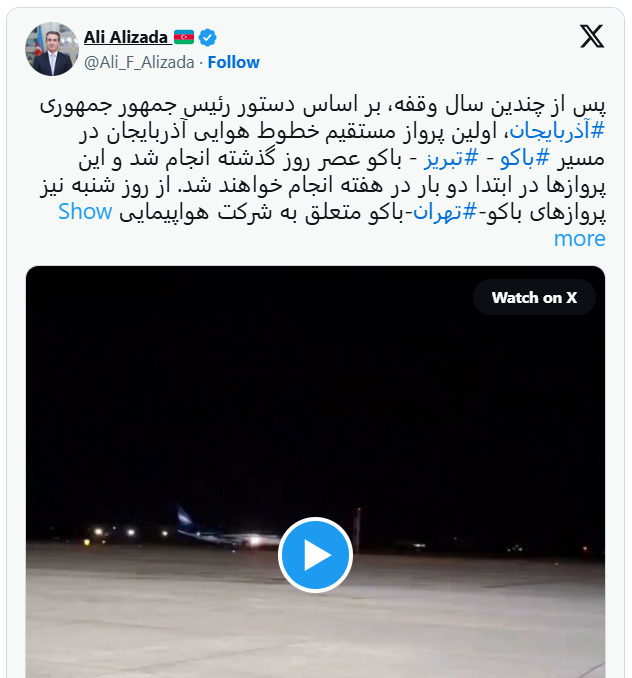Image resolution: width=632 pixels, height=678 pixels.
Task: Click the word "more" under tweet
Action: [579, 239]
